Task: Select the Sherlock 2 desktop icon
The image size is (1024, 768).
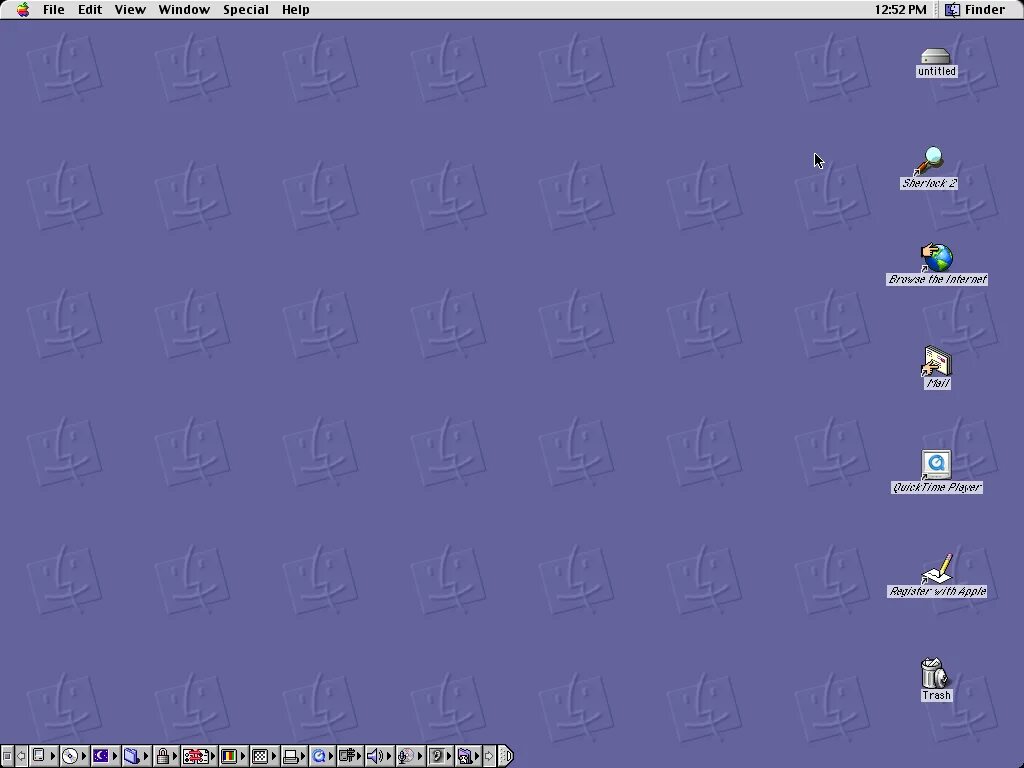Action: click(x=929, y=168)
